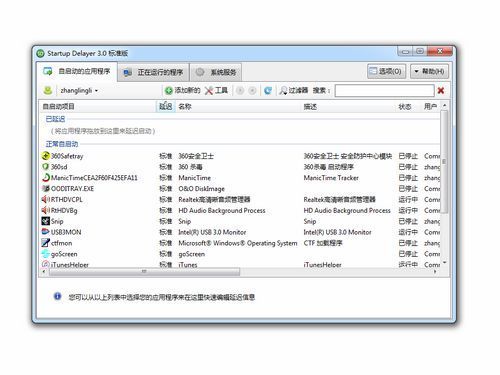Open the 工具 tools menu
The width and height of the screenshot is (500, 375).
pyautogui.click(x=216, y=90)
